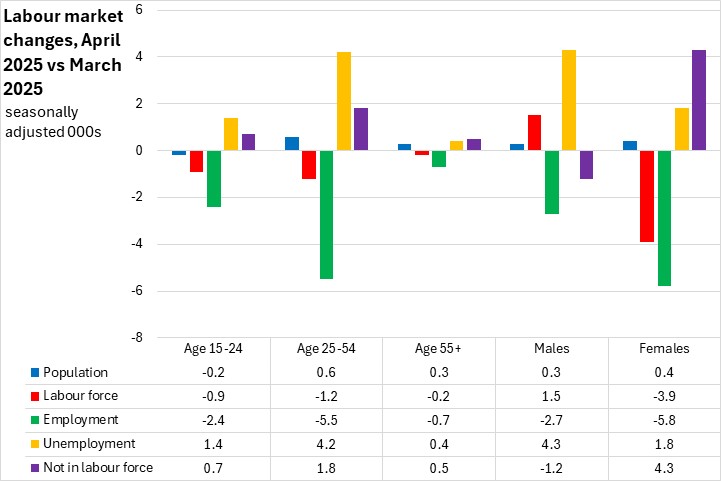Select the purple Not in labour force Females bar
721x481 pixels.
pos(699,100)
